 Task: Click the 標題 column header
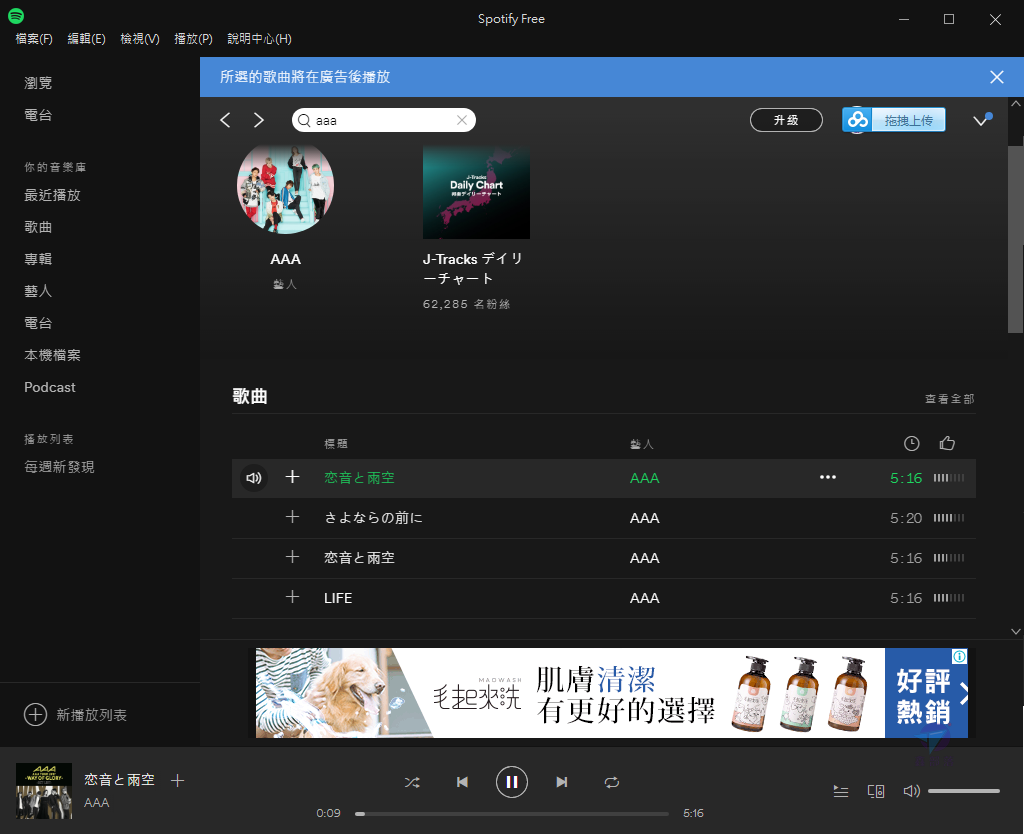336,444
